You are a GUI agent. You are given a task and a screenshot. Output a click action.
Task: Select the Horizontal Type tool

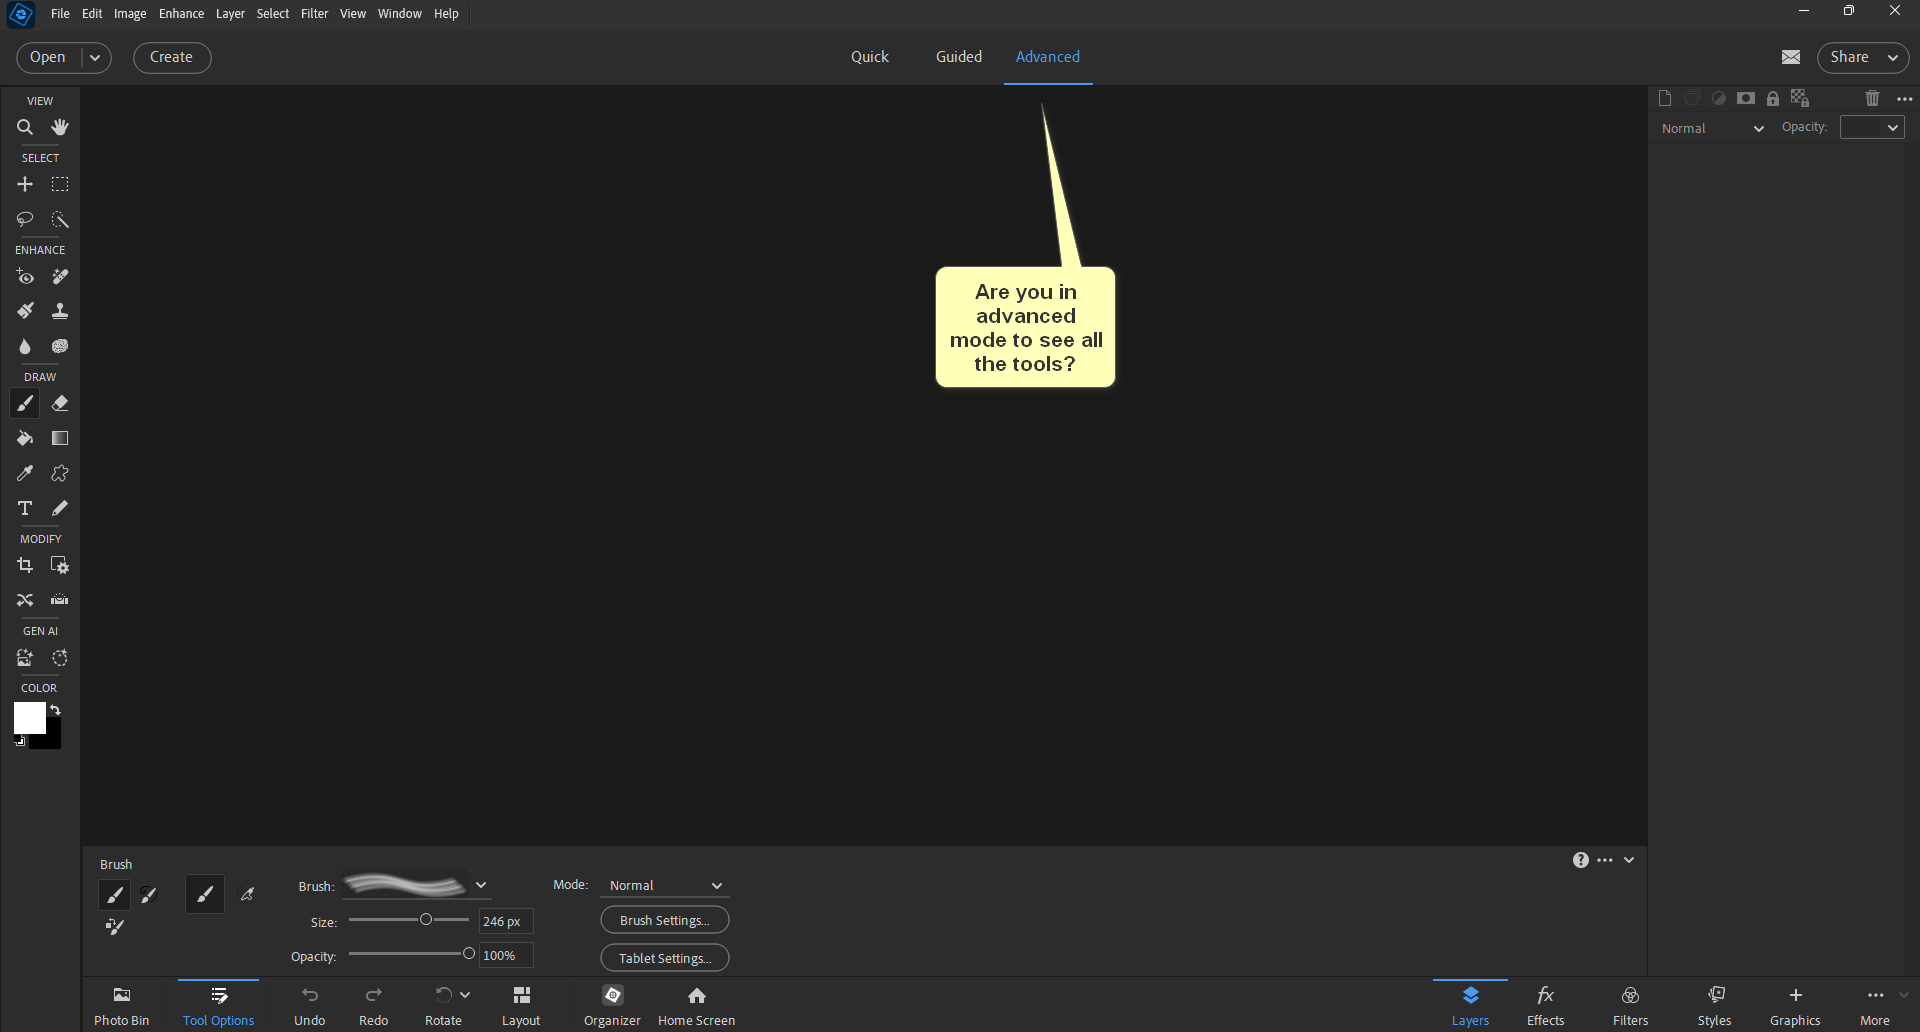point(24,509)
